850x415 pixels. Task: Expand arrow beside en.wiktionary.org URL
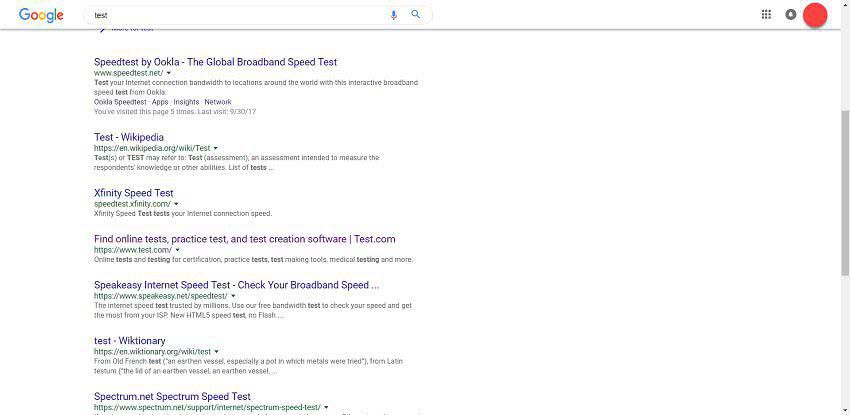[x=217, y=352]
